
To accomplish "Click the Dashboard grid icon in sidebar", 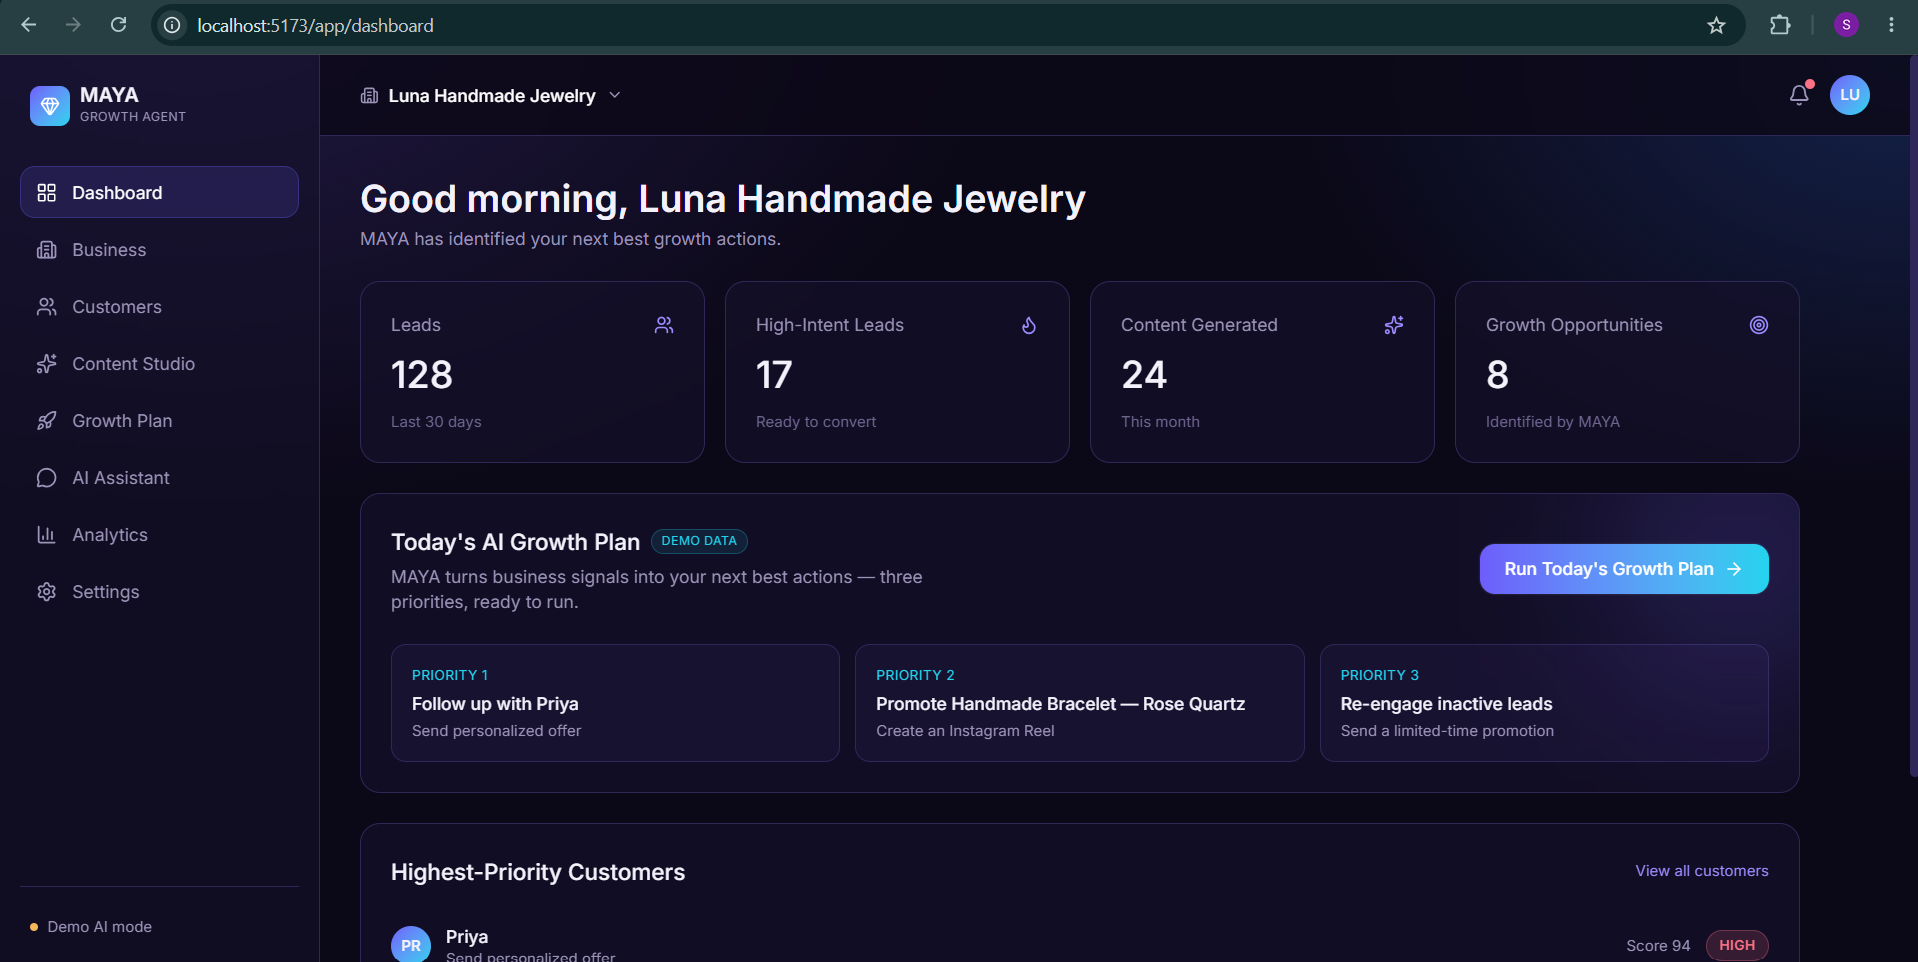I will point(46,193).
